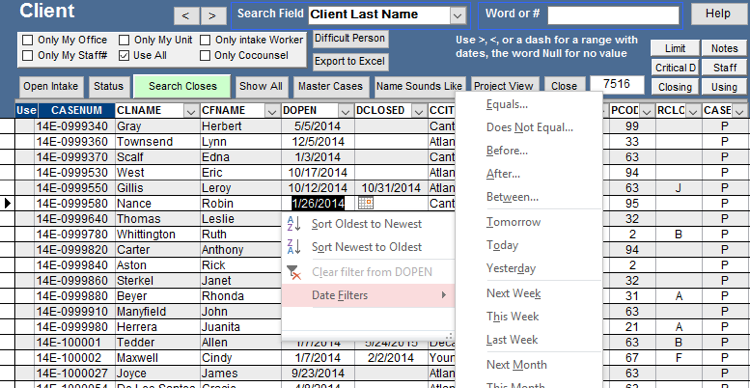
Task: Click the Critical D button
Action: click(x=675, y=67)
